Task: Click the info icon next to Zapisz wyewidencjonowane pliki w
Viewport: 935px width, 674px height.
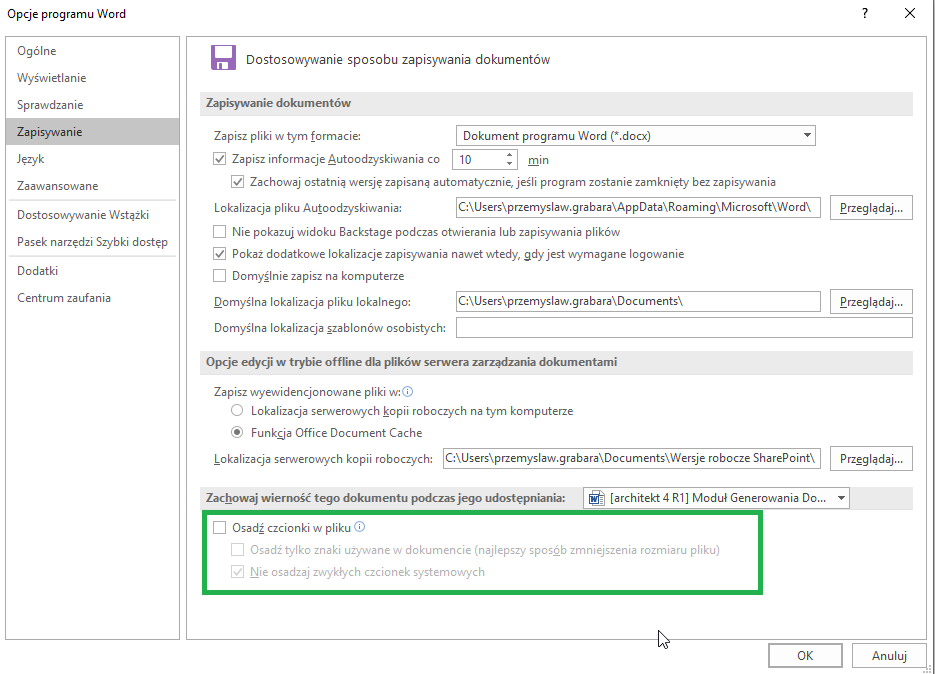Action: tap(408, 392)
